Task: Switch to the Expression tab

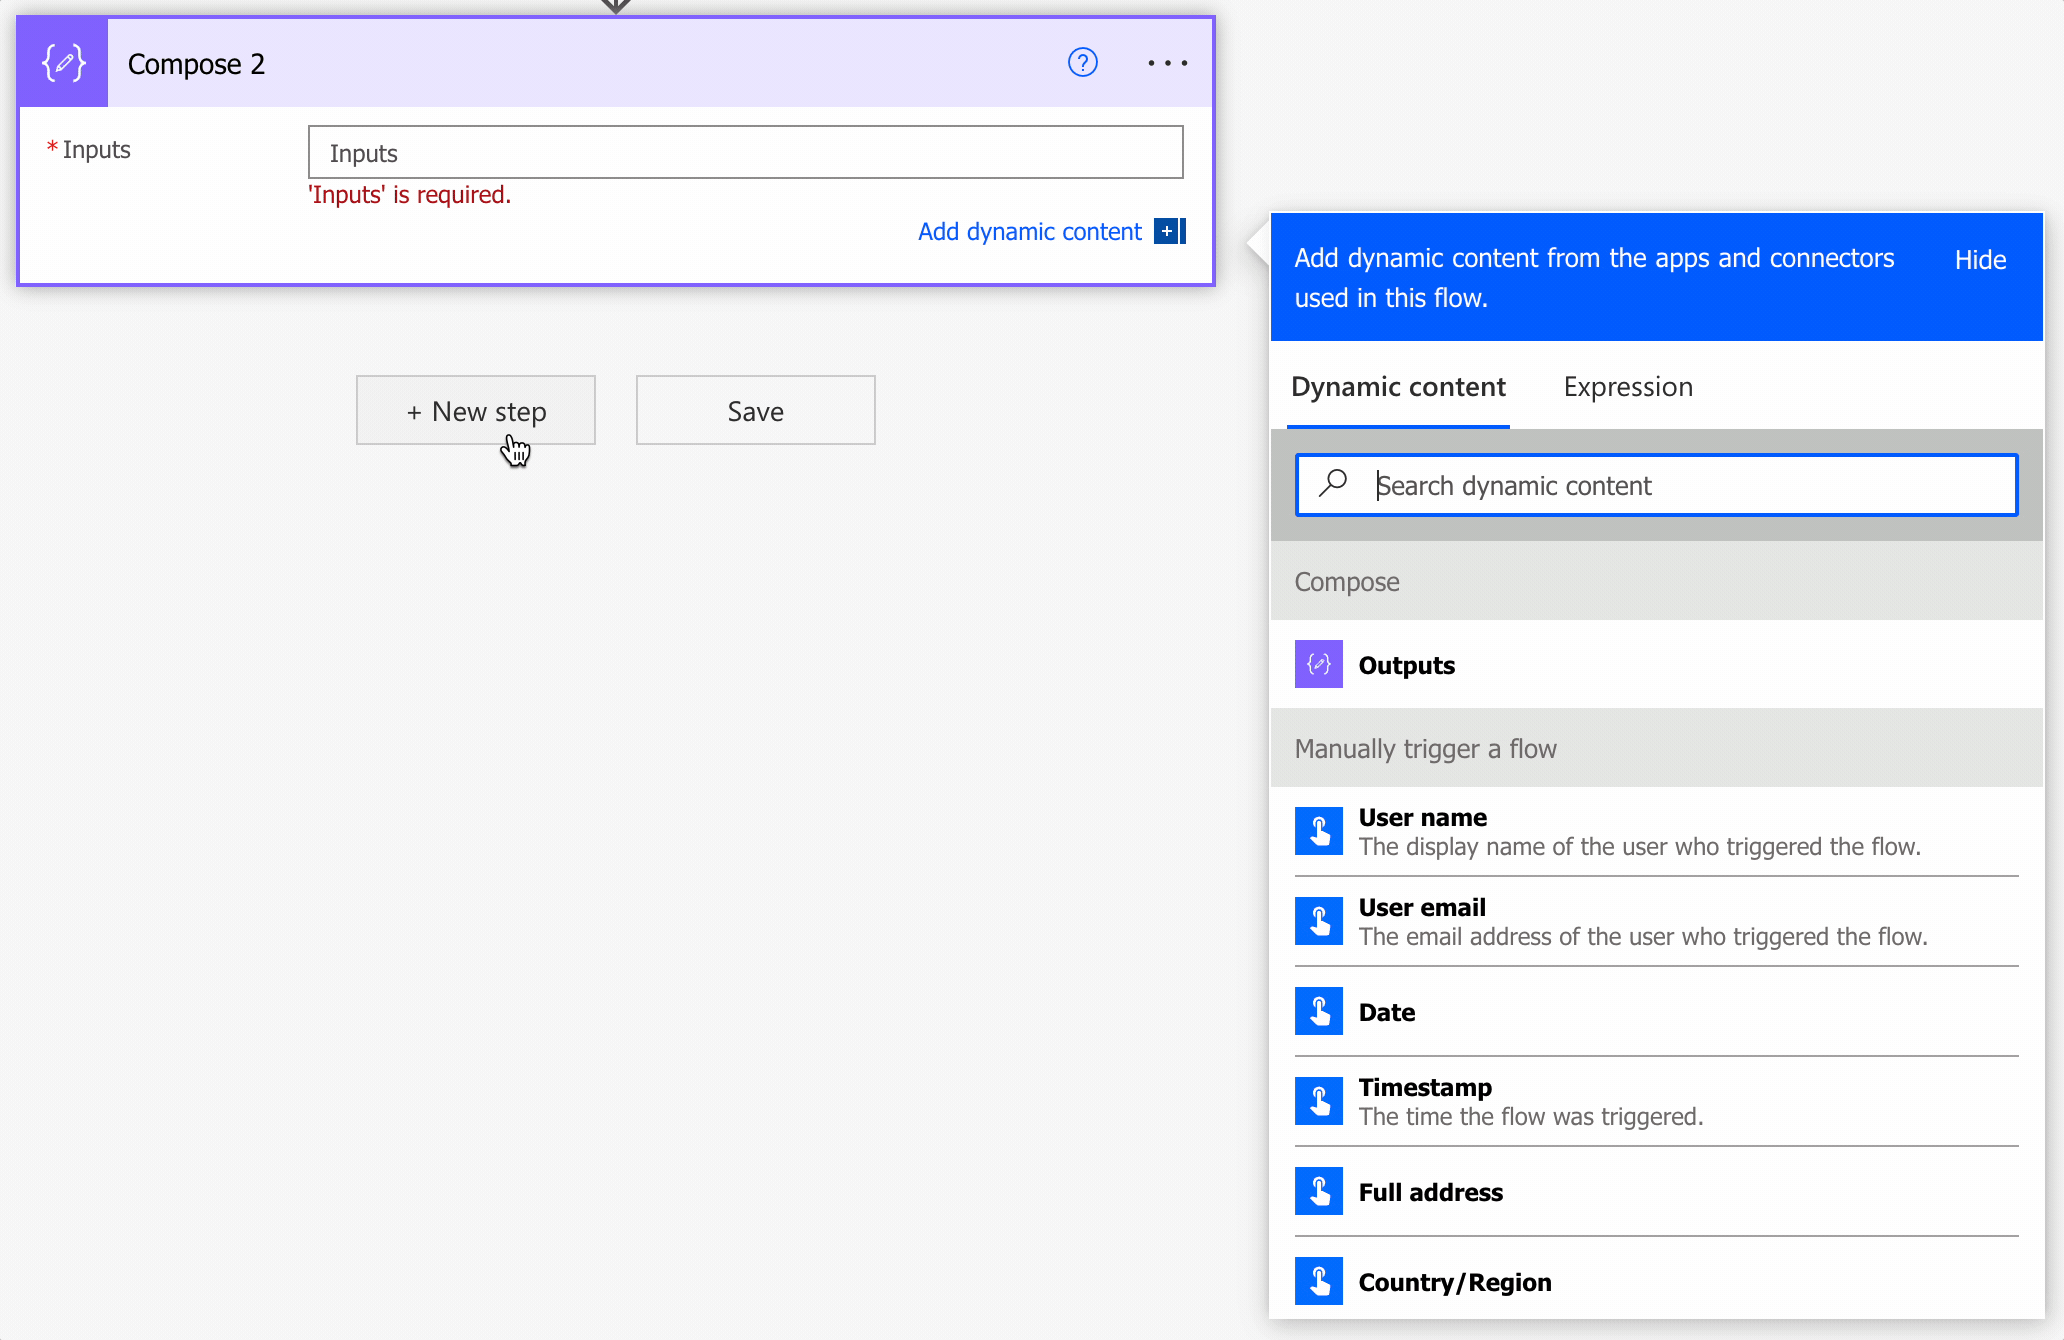Action: (1627, 387)
